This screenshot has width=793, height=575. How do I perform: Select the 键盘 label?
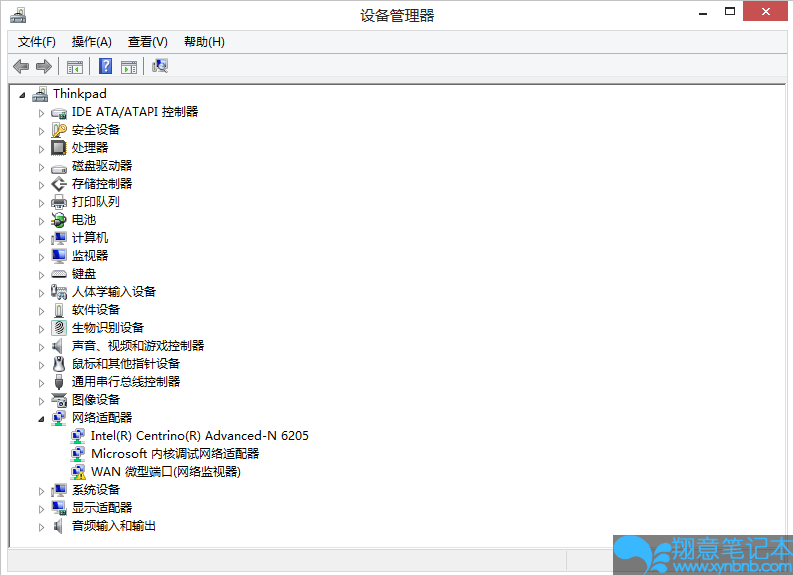point(84,274)
